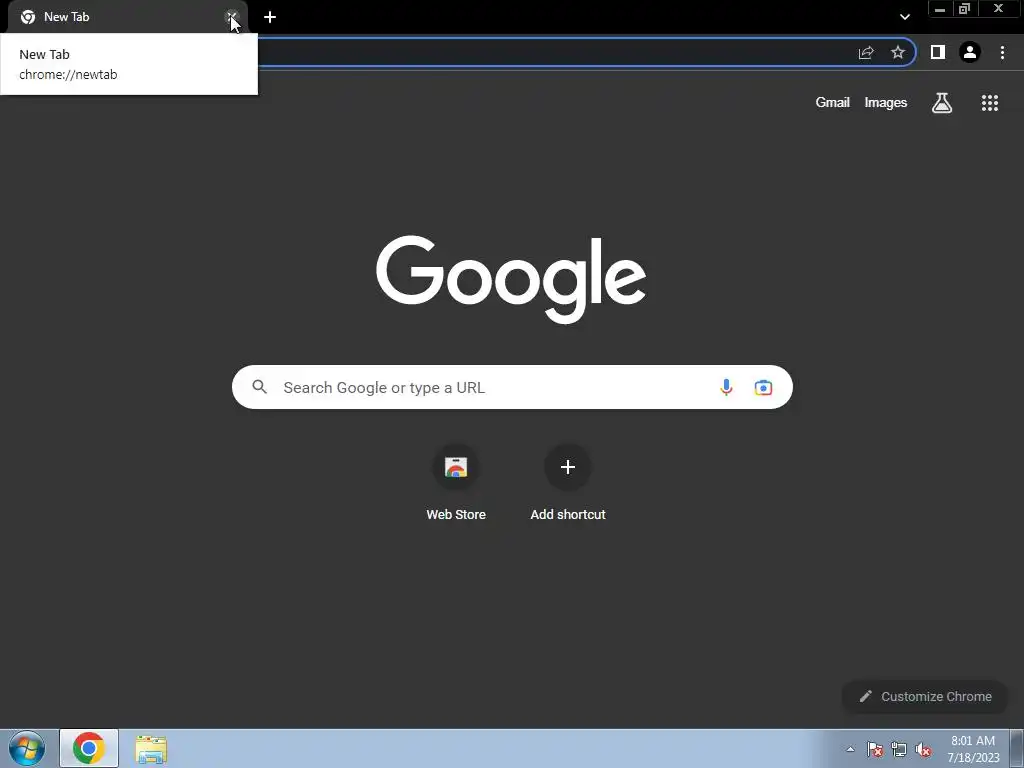1024x768 pixels.
Task: Open the Web Store shortcut
Action: (456, 483)
